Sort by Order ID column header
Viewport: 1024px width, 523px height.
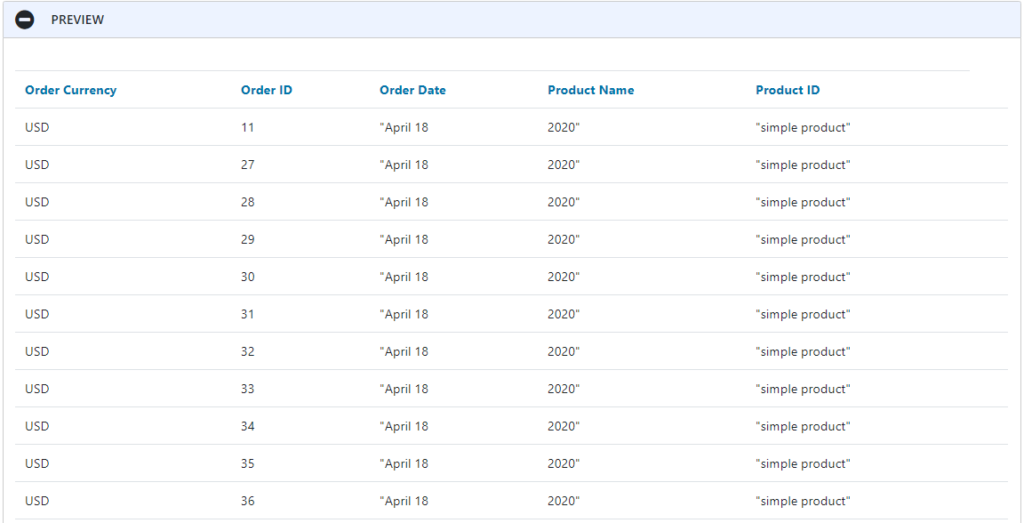tap(266, 90)
